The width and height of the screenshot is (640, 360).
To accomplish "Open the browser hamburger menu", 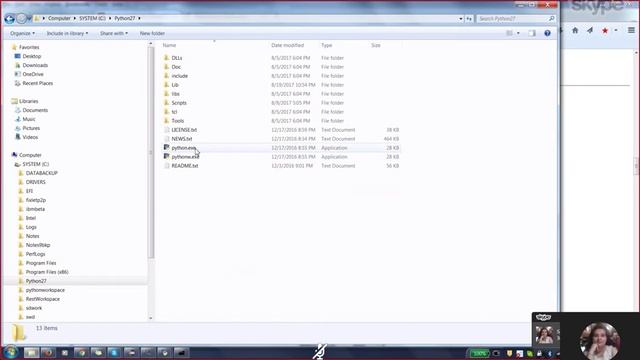I will [631, 30].
